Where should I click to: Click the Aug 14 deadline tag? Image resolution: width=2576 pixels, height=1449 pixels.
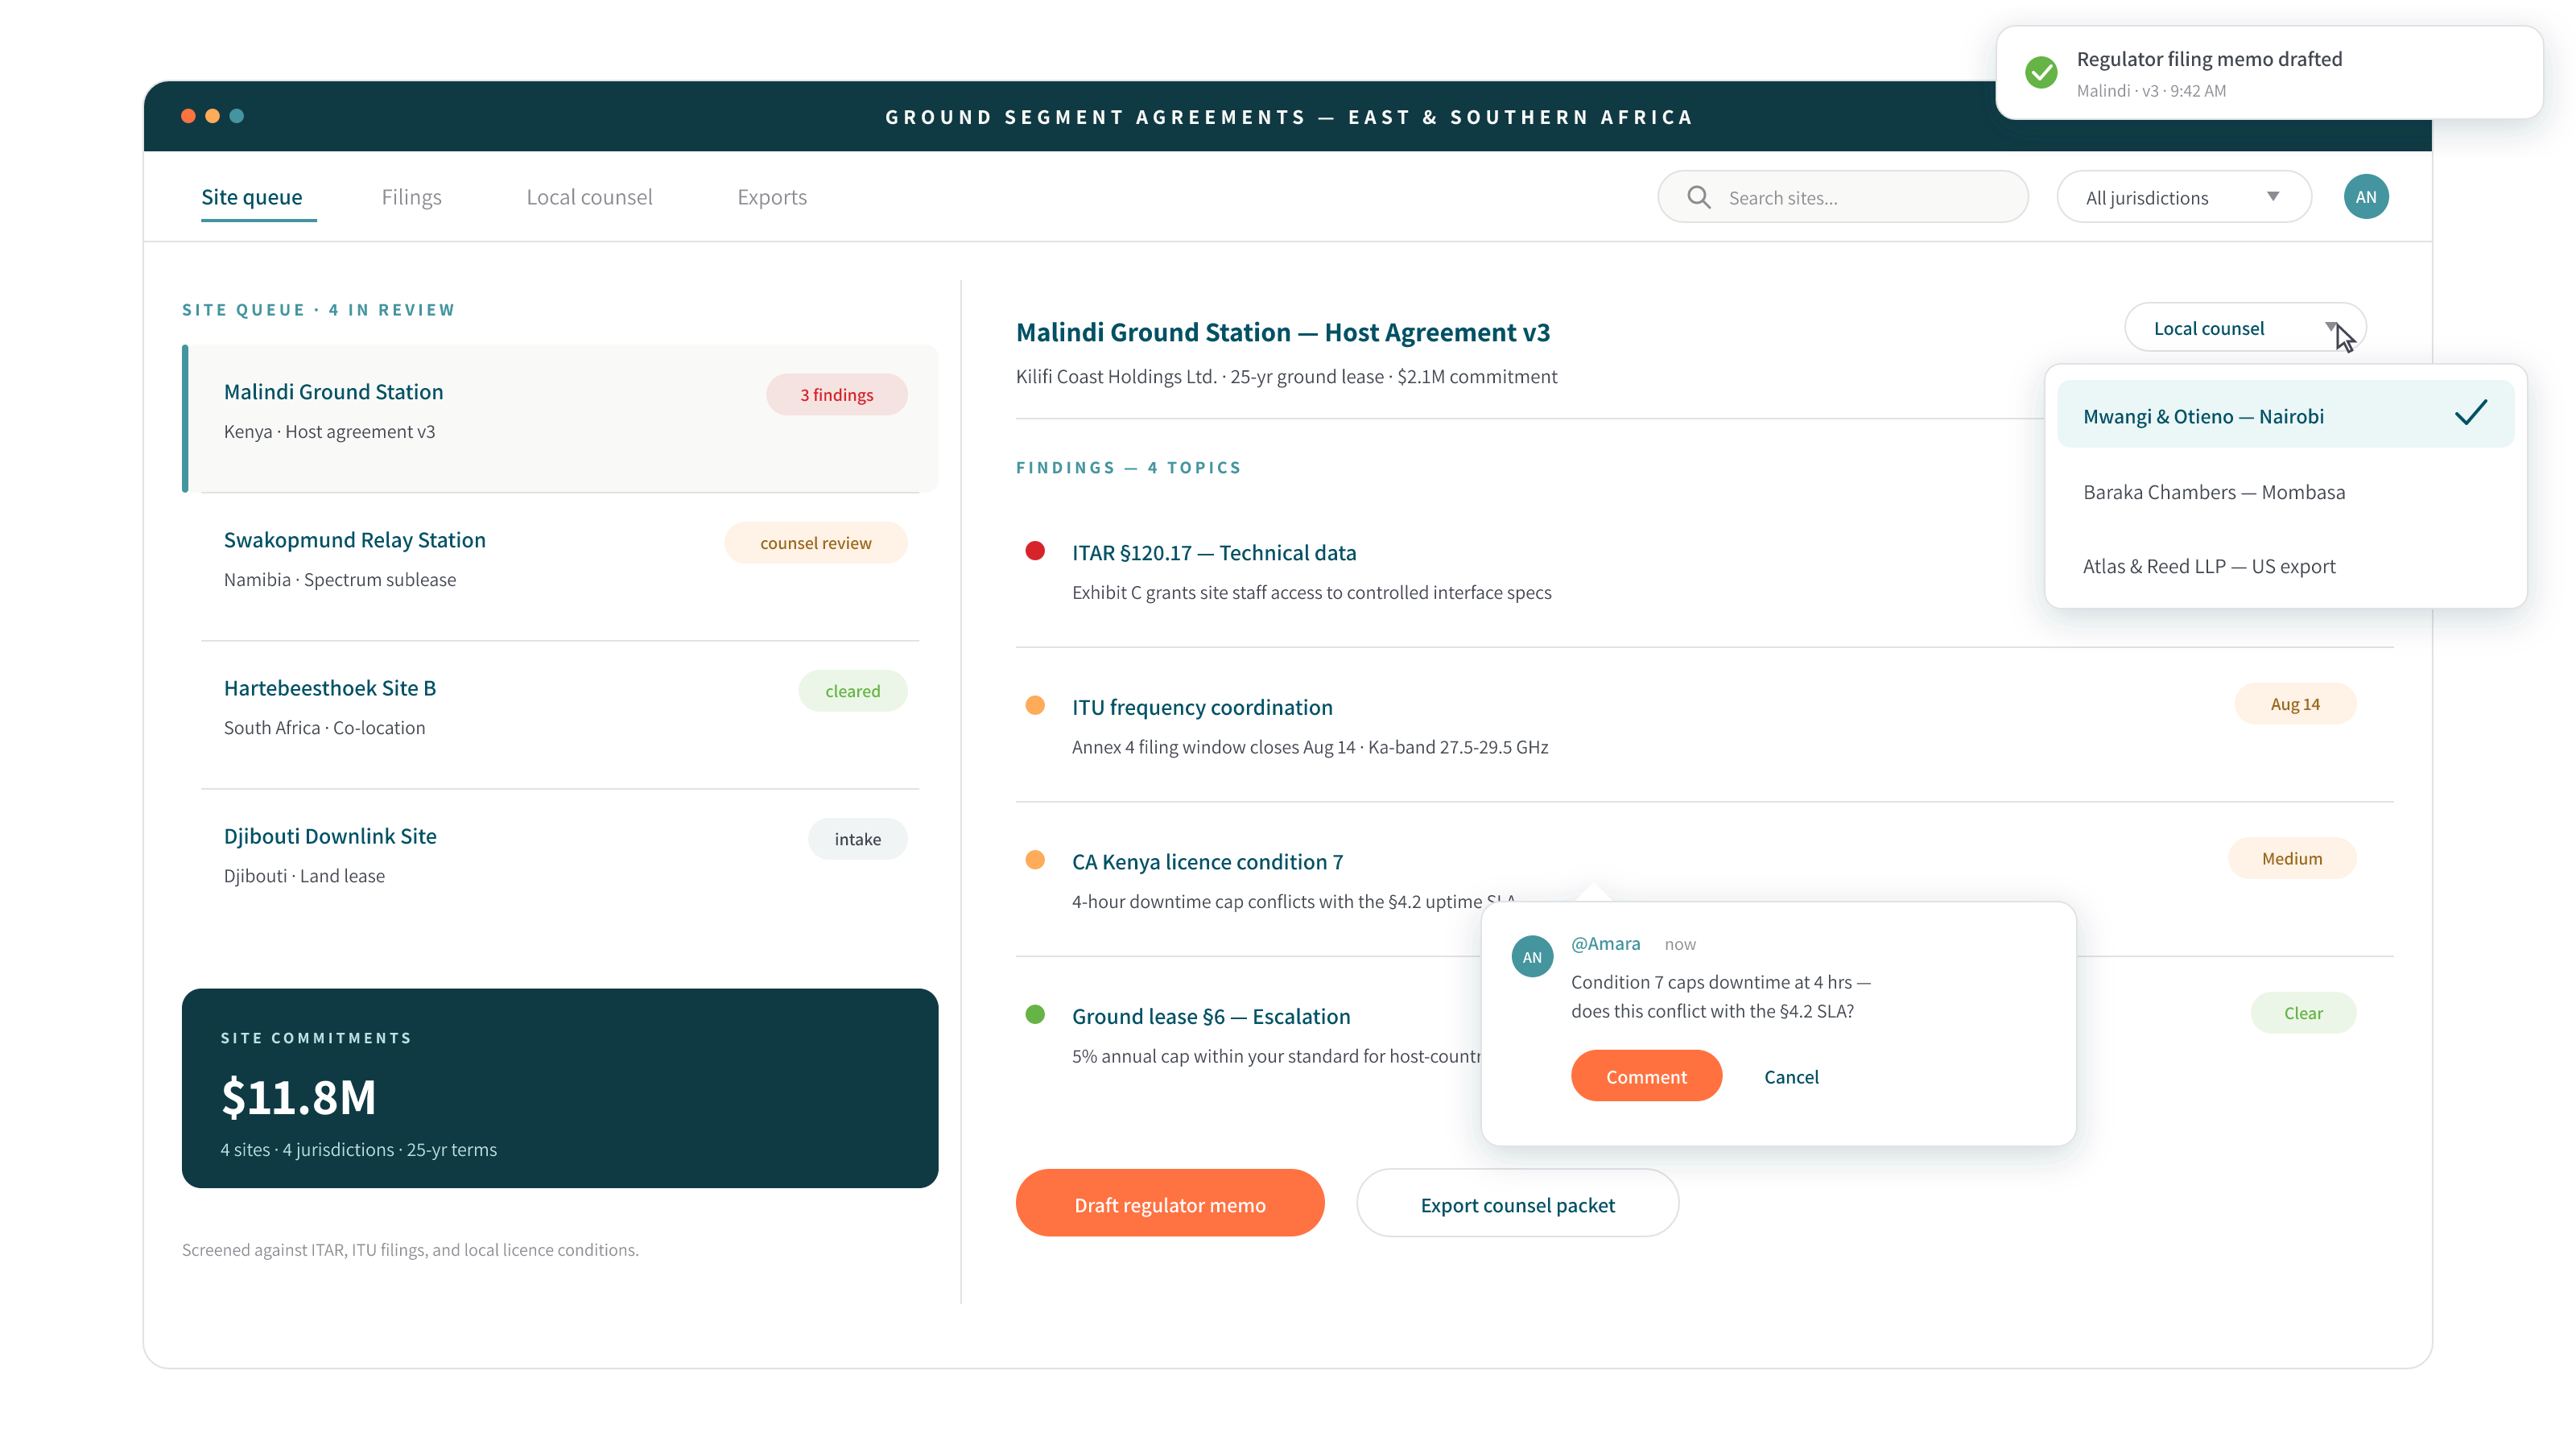[x=2295, y=703]
